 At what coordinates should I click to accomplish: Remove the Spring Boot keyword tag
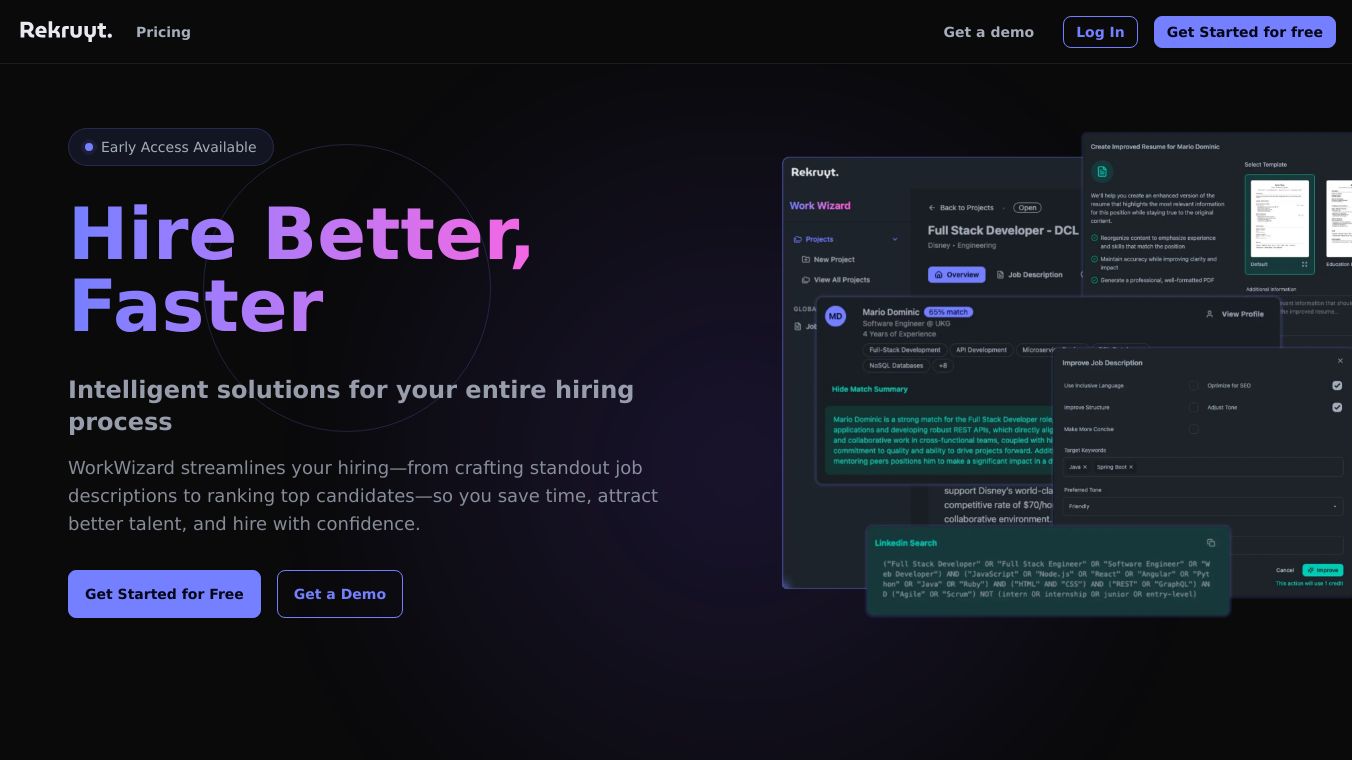click(1131, 467)
